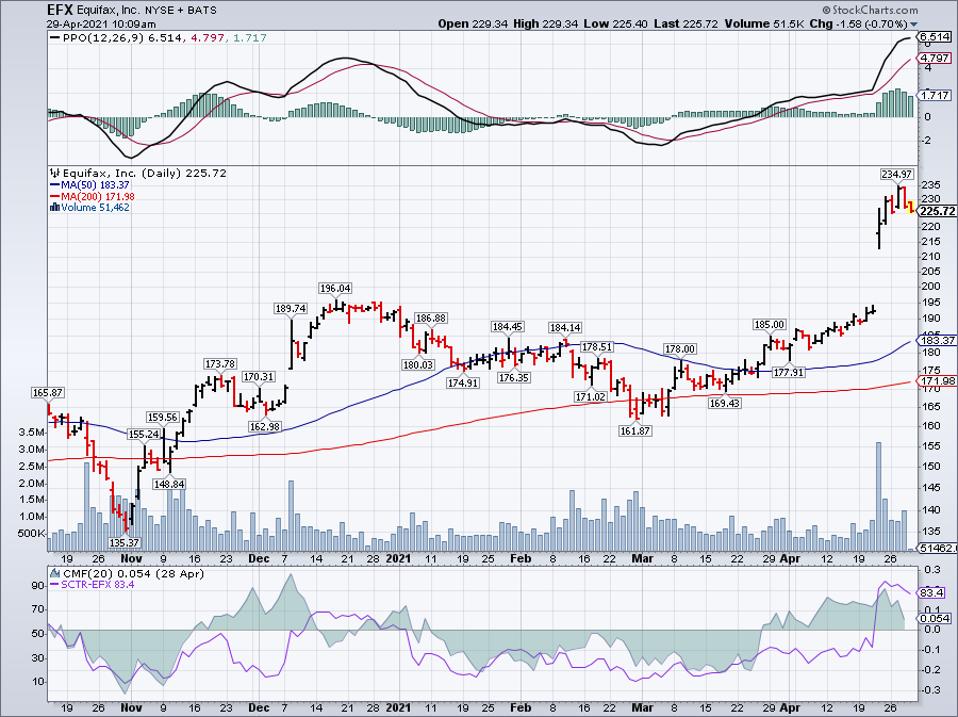Click the 155.24 price label
This screenshot has width=958, height=717.
pyautogui.click(x=144, y=434)
